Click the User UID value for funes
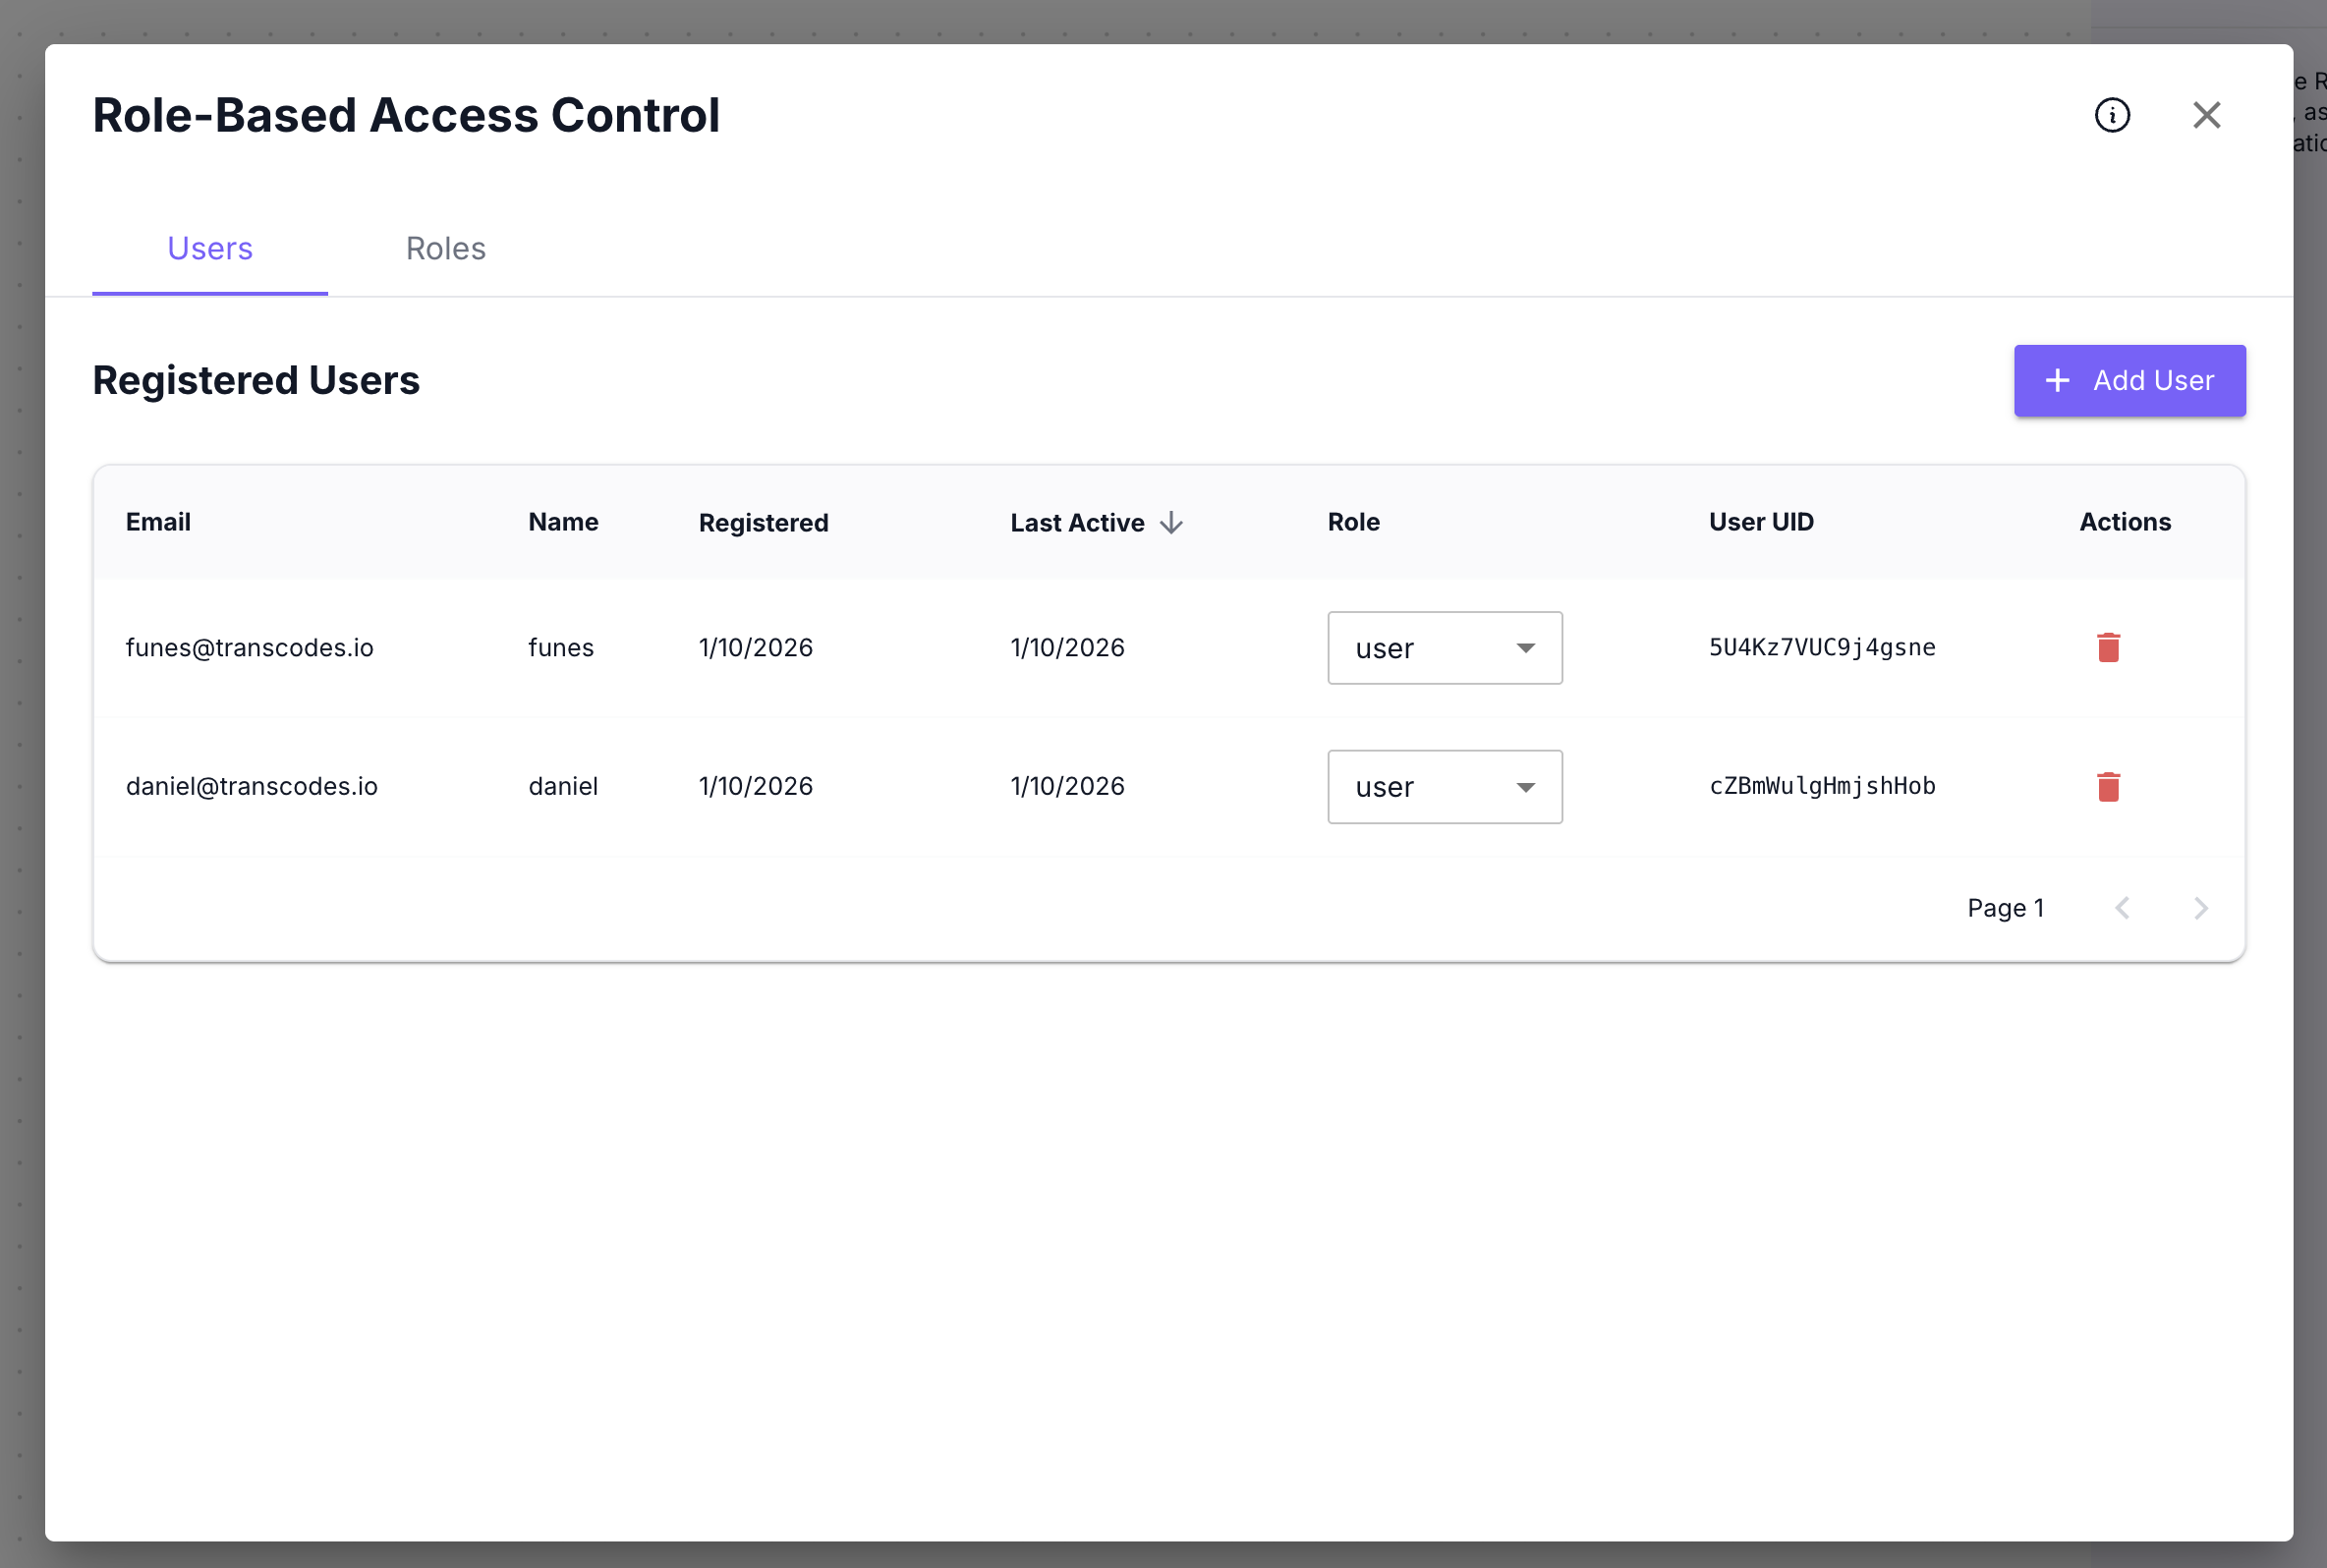 coord(1821,647)
